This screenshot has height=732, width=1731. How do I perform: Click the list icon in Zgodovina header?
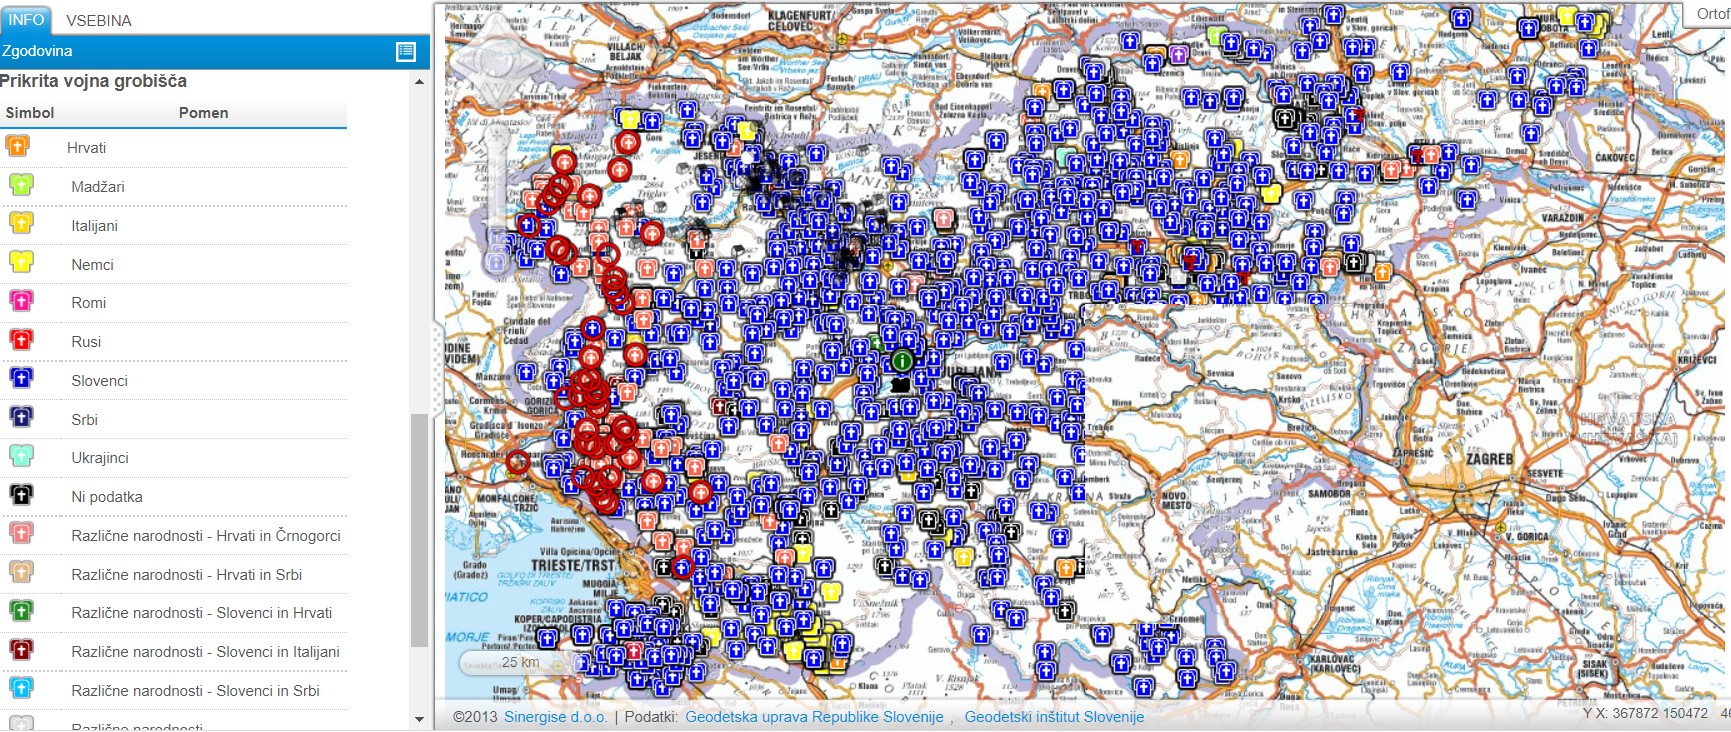406,52
